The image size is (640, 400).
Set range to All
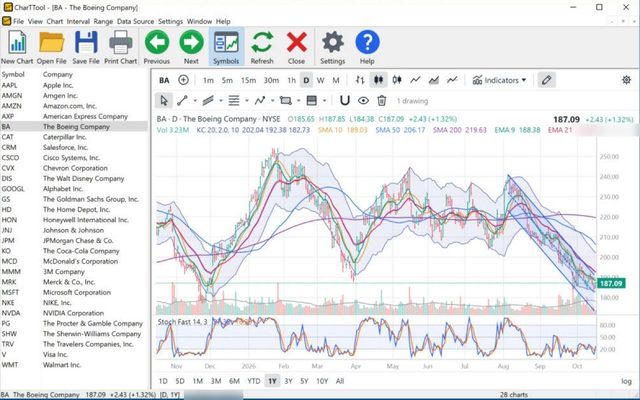(x=340, y=381)
